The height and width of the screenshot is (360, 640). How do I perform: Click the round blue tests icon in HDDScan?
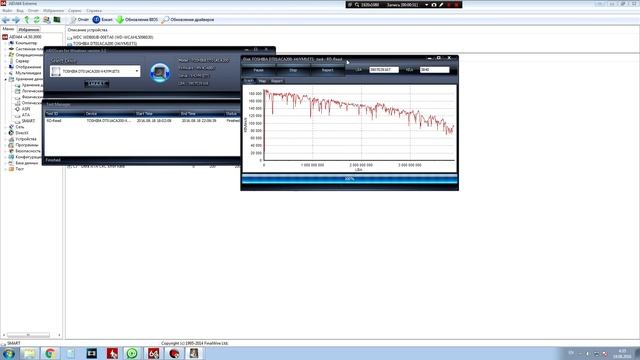point(160,73)
